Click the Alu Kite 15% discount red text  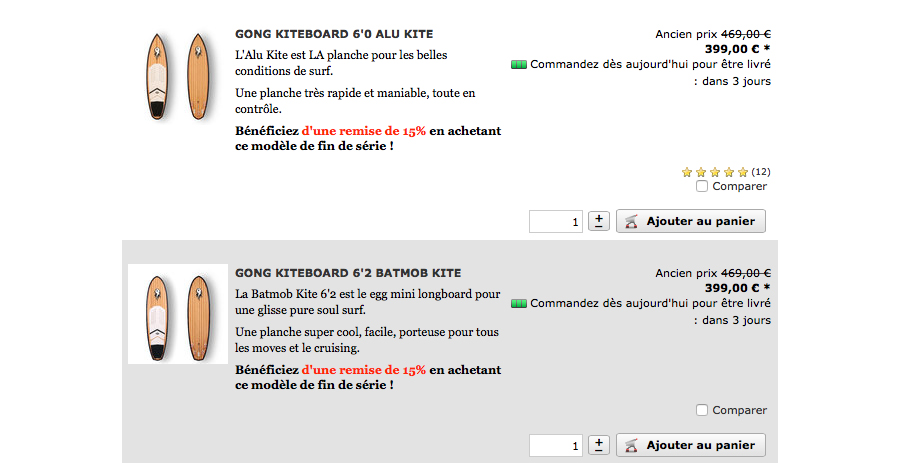click(364, 131)
